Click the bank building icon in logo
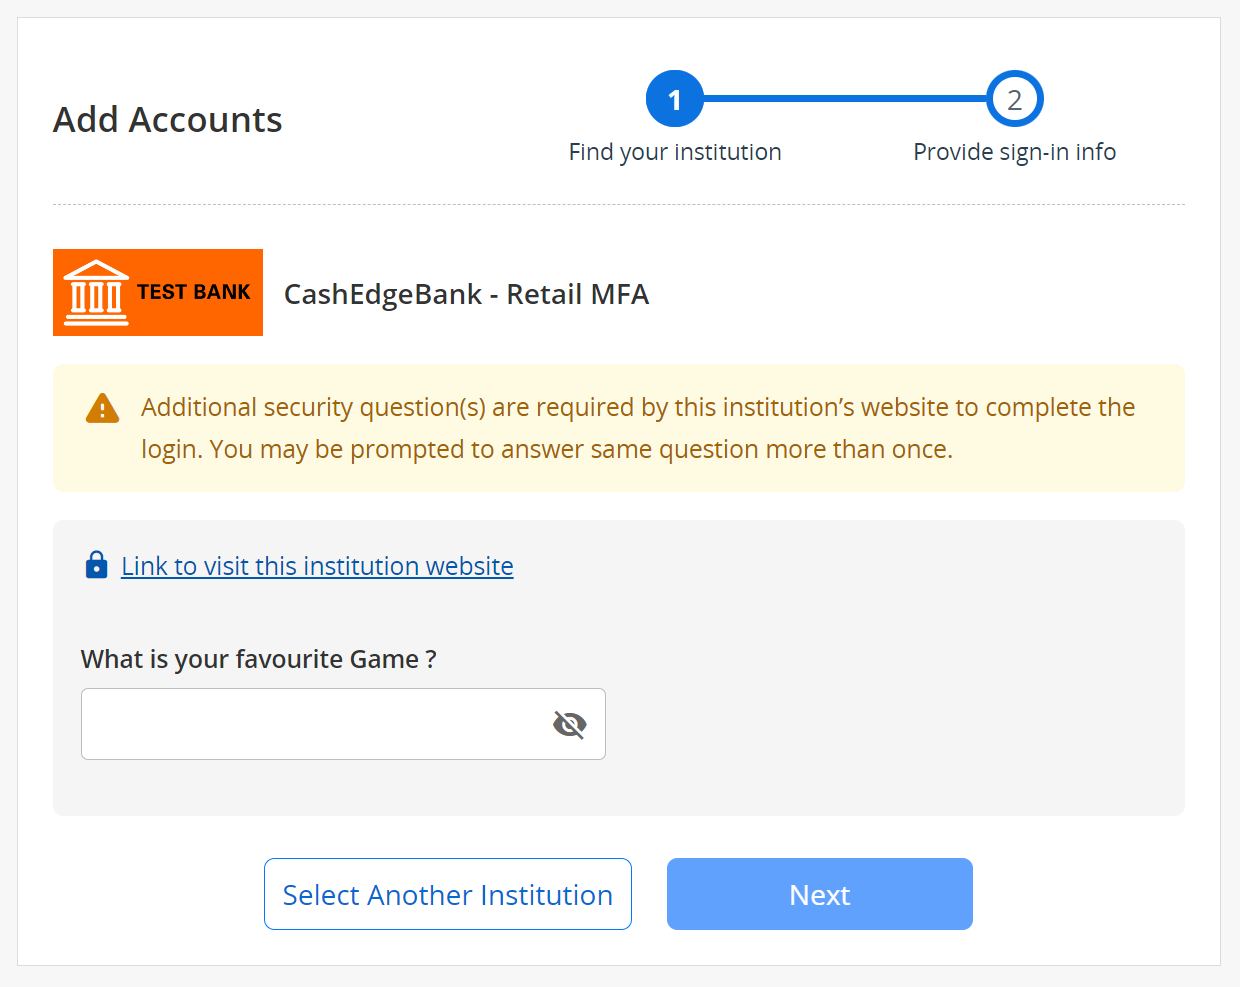The height and width of the screenshot is (987, 1240). tap(96, 293)
